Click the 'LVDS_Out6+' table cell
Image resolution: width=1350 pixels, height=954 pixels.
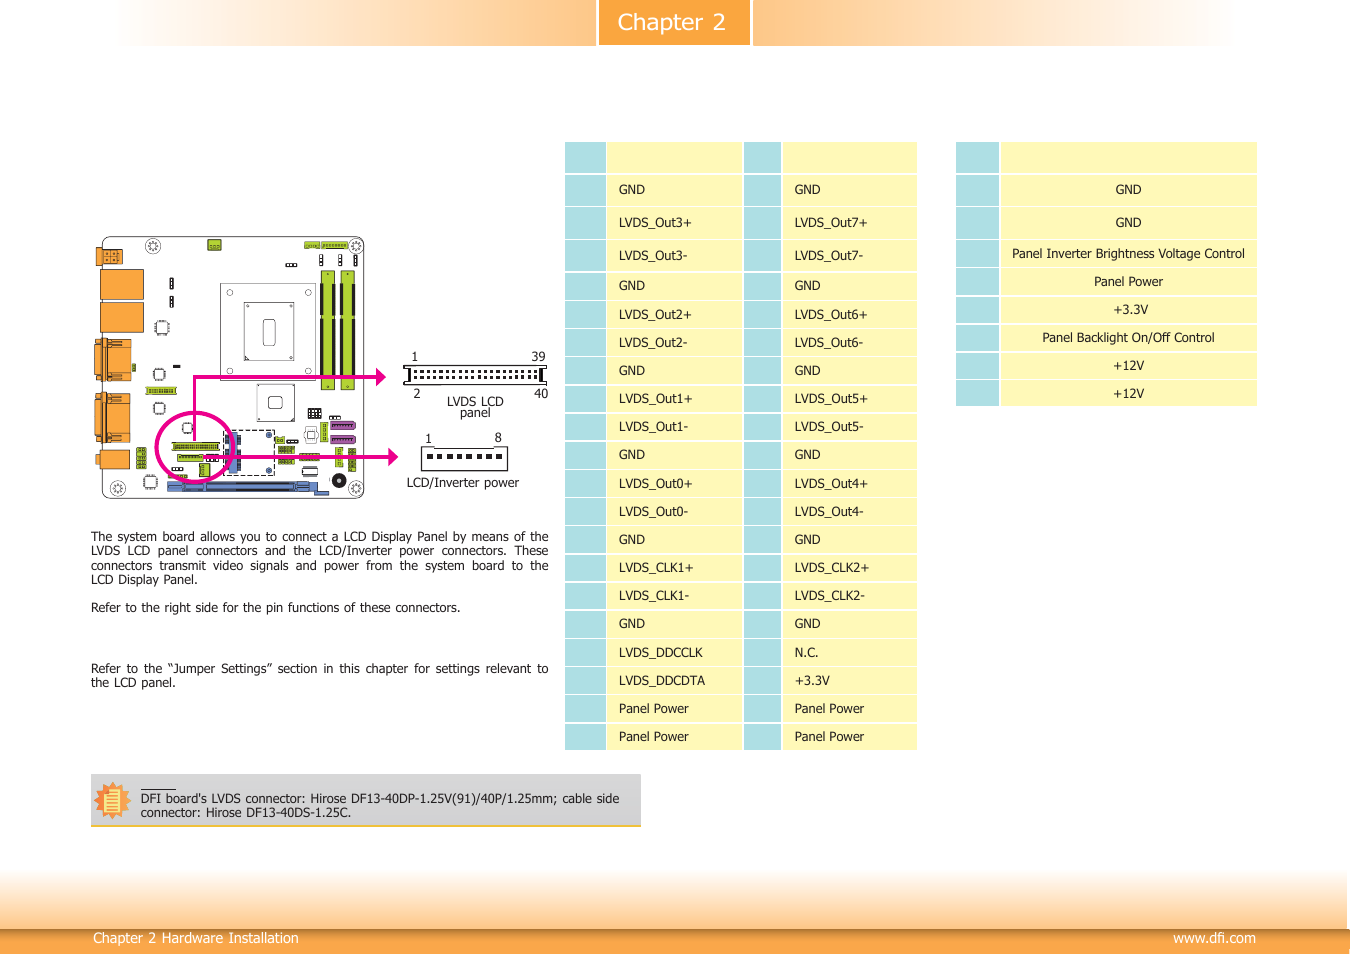pos(850,315)
